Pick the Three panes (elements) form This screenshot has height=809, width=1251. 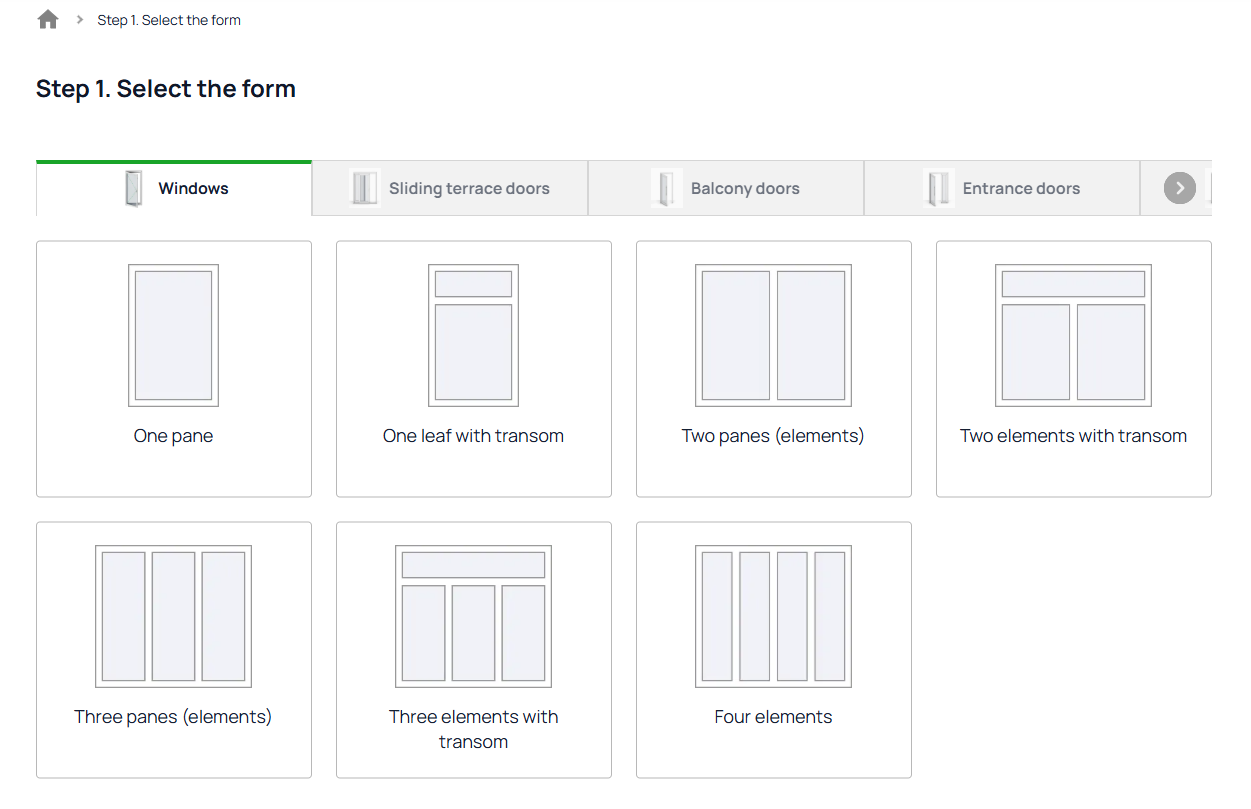[173, 616]
